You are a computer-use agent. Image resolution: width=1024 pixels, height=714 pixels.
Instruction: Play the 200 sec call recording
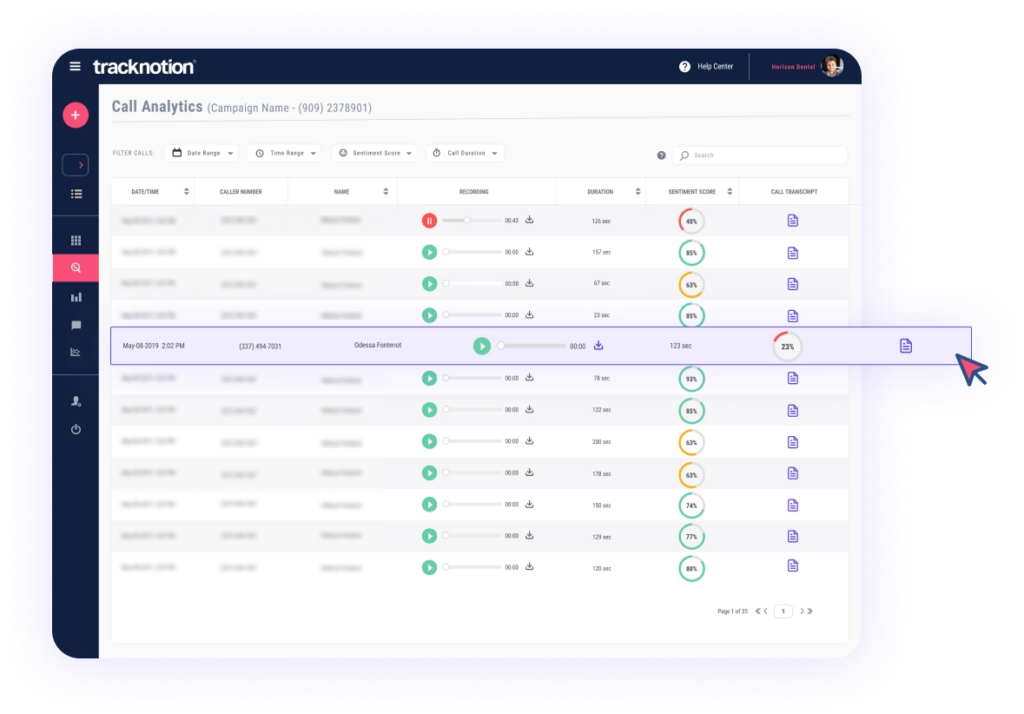coord(429,442)
